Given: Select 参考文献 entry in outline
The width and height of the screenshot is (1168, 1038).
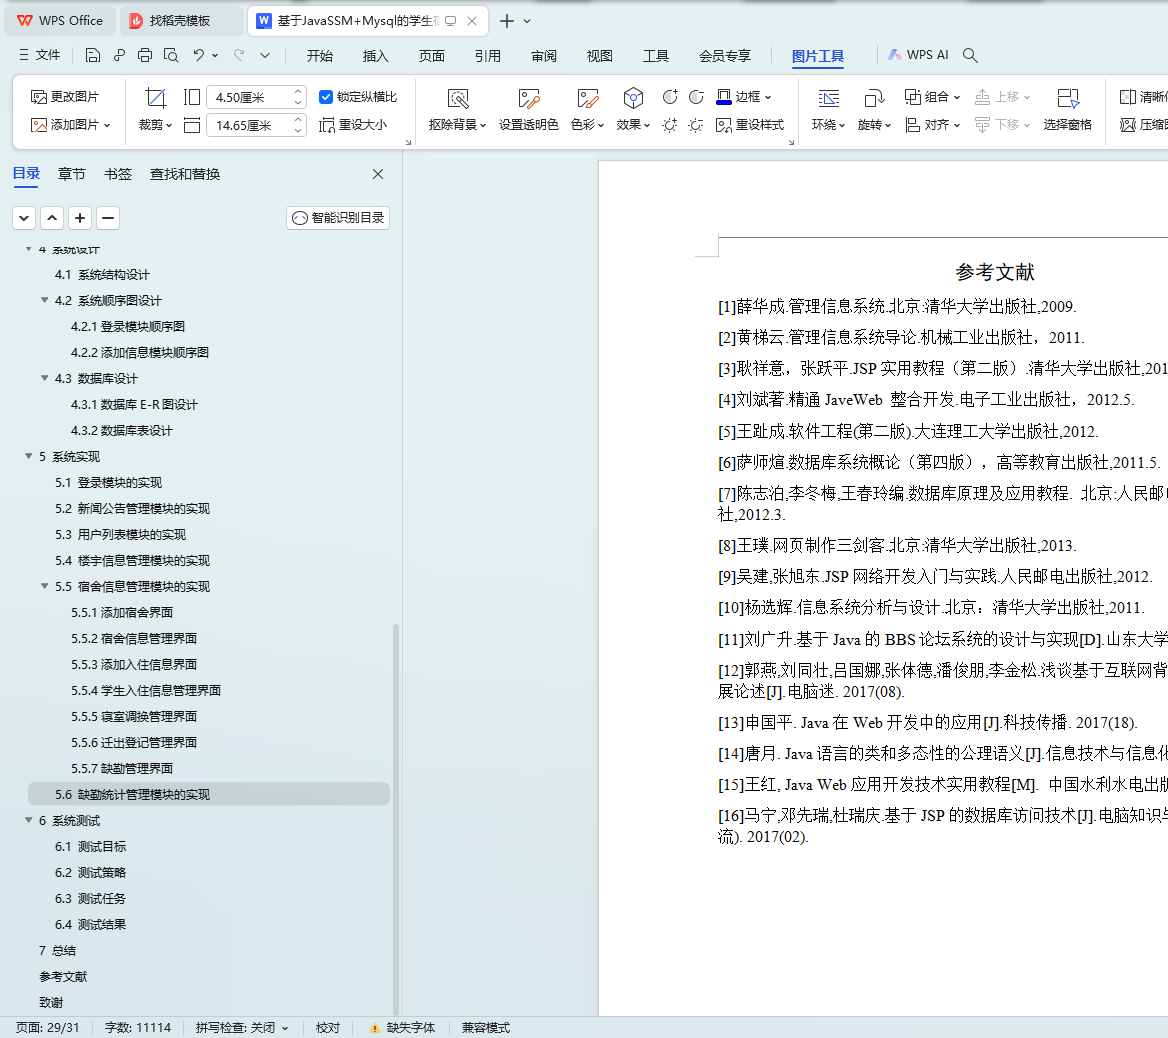Looking at the screenshot, I should point(63,976).
